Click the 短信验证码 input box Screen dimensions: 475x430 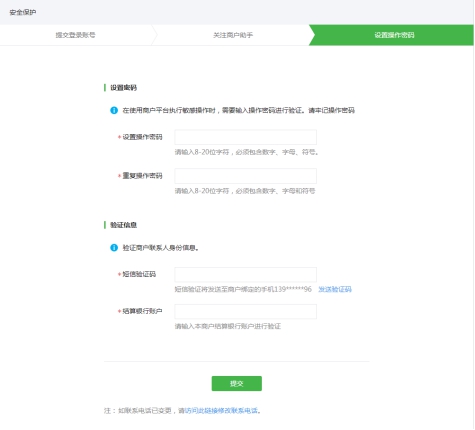pyautogui.click(x=246, y=274)
